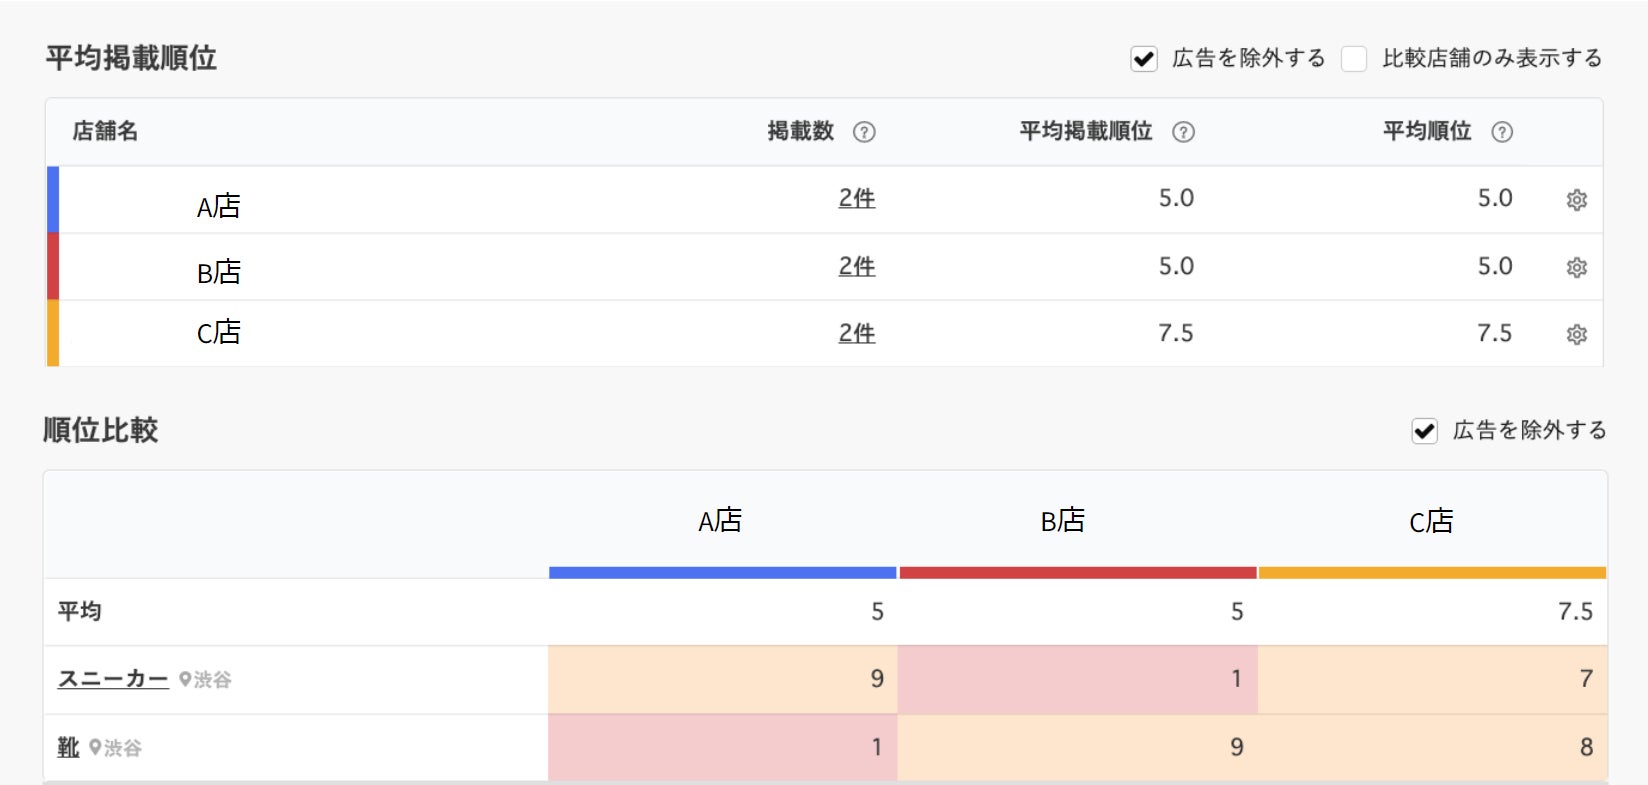This screenshot has width=1648, height=785.
Task: Enable 比較店舗のみ表示する checkbox
Action: point(1354,59)
